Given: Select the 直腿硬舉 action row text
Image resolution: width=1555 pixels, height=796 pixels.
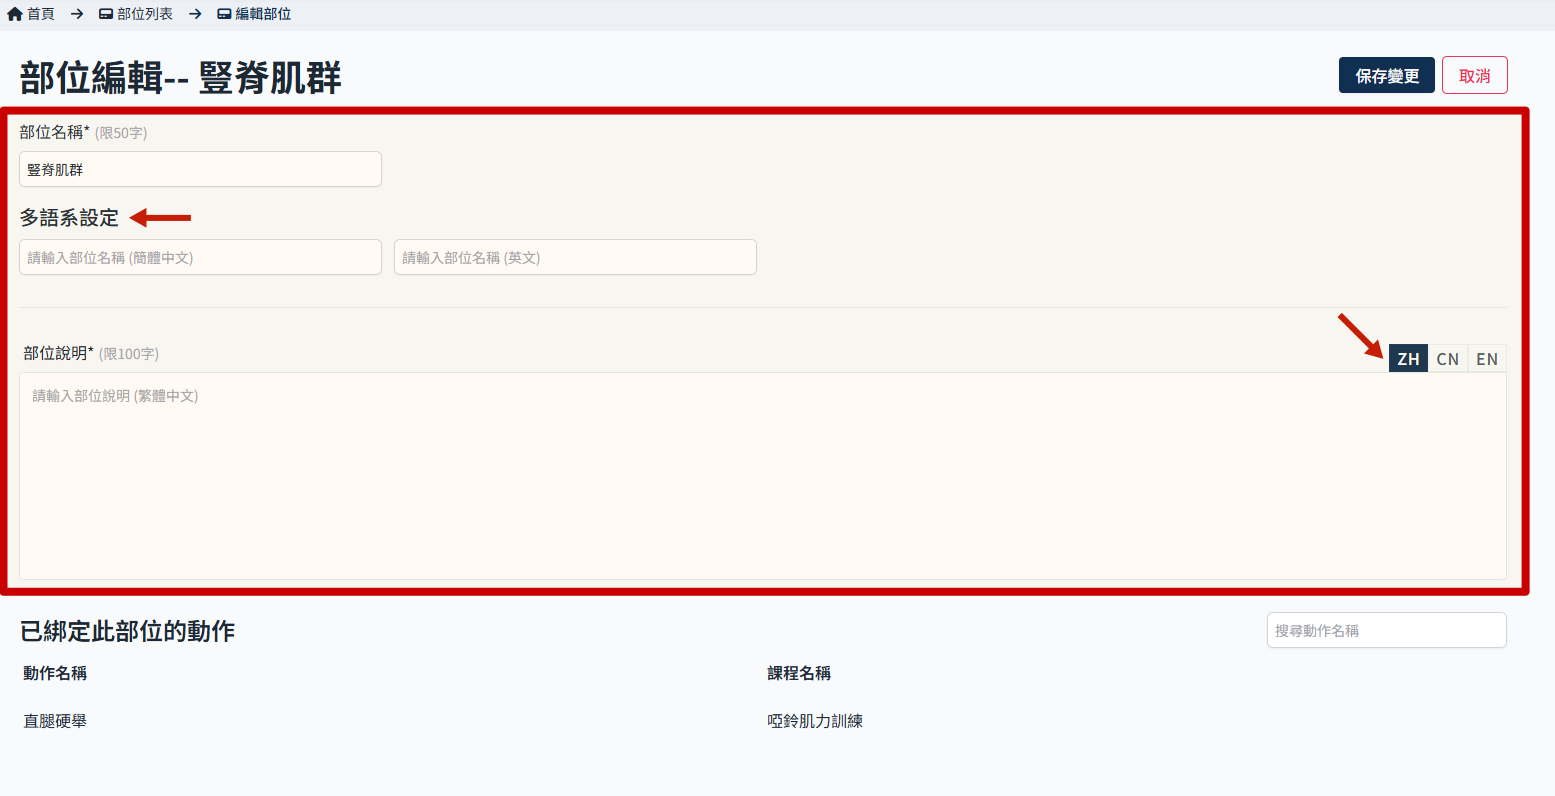Looking at the screenshot, I should [55, 721].
